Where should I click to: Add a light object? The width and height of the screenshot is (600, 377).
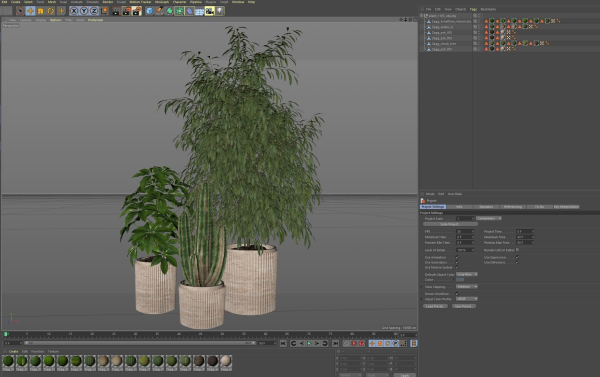220,11
